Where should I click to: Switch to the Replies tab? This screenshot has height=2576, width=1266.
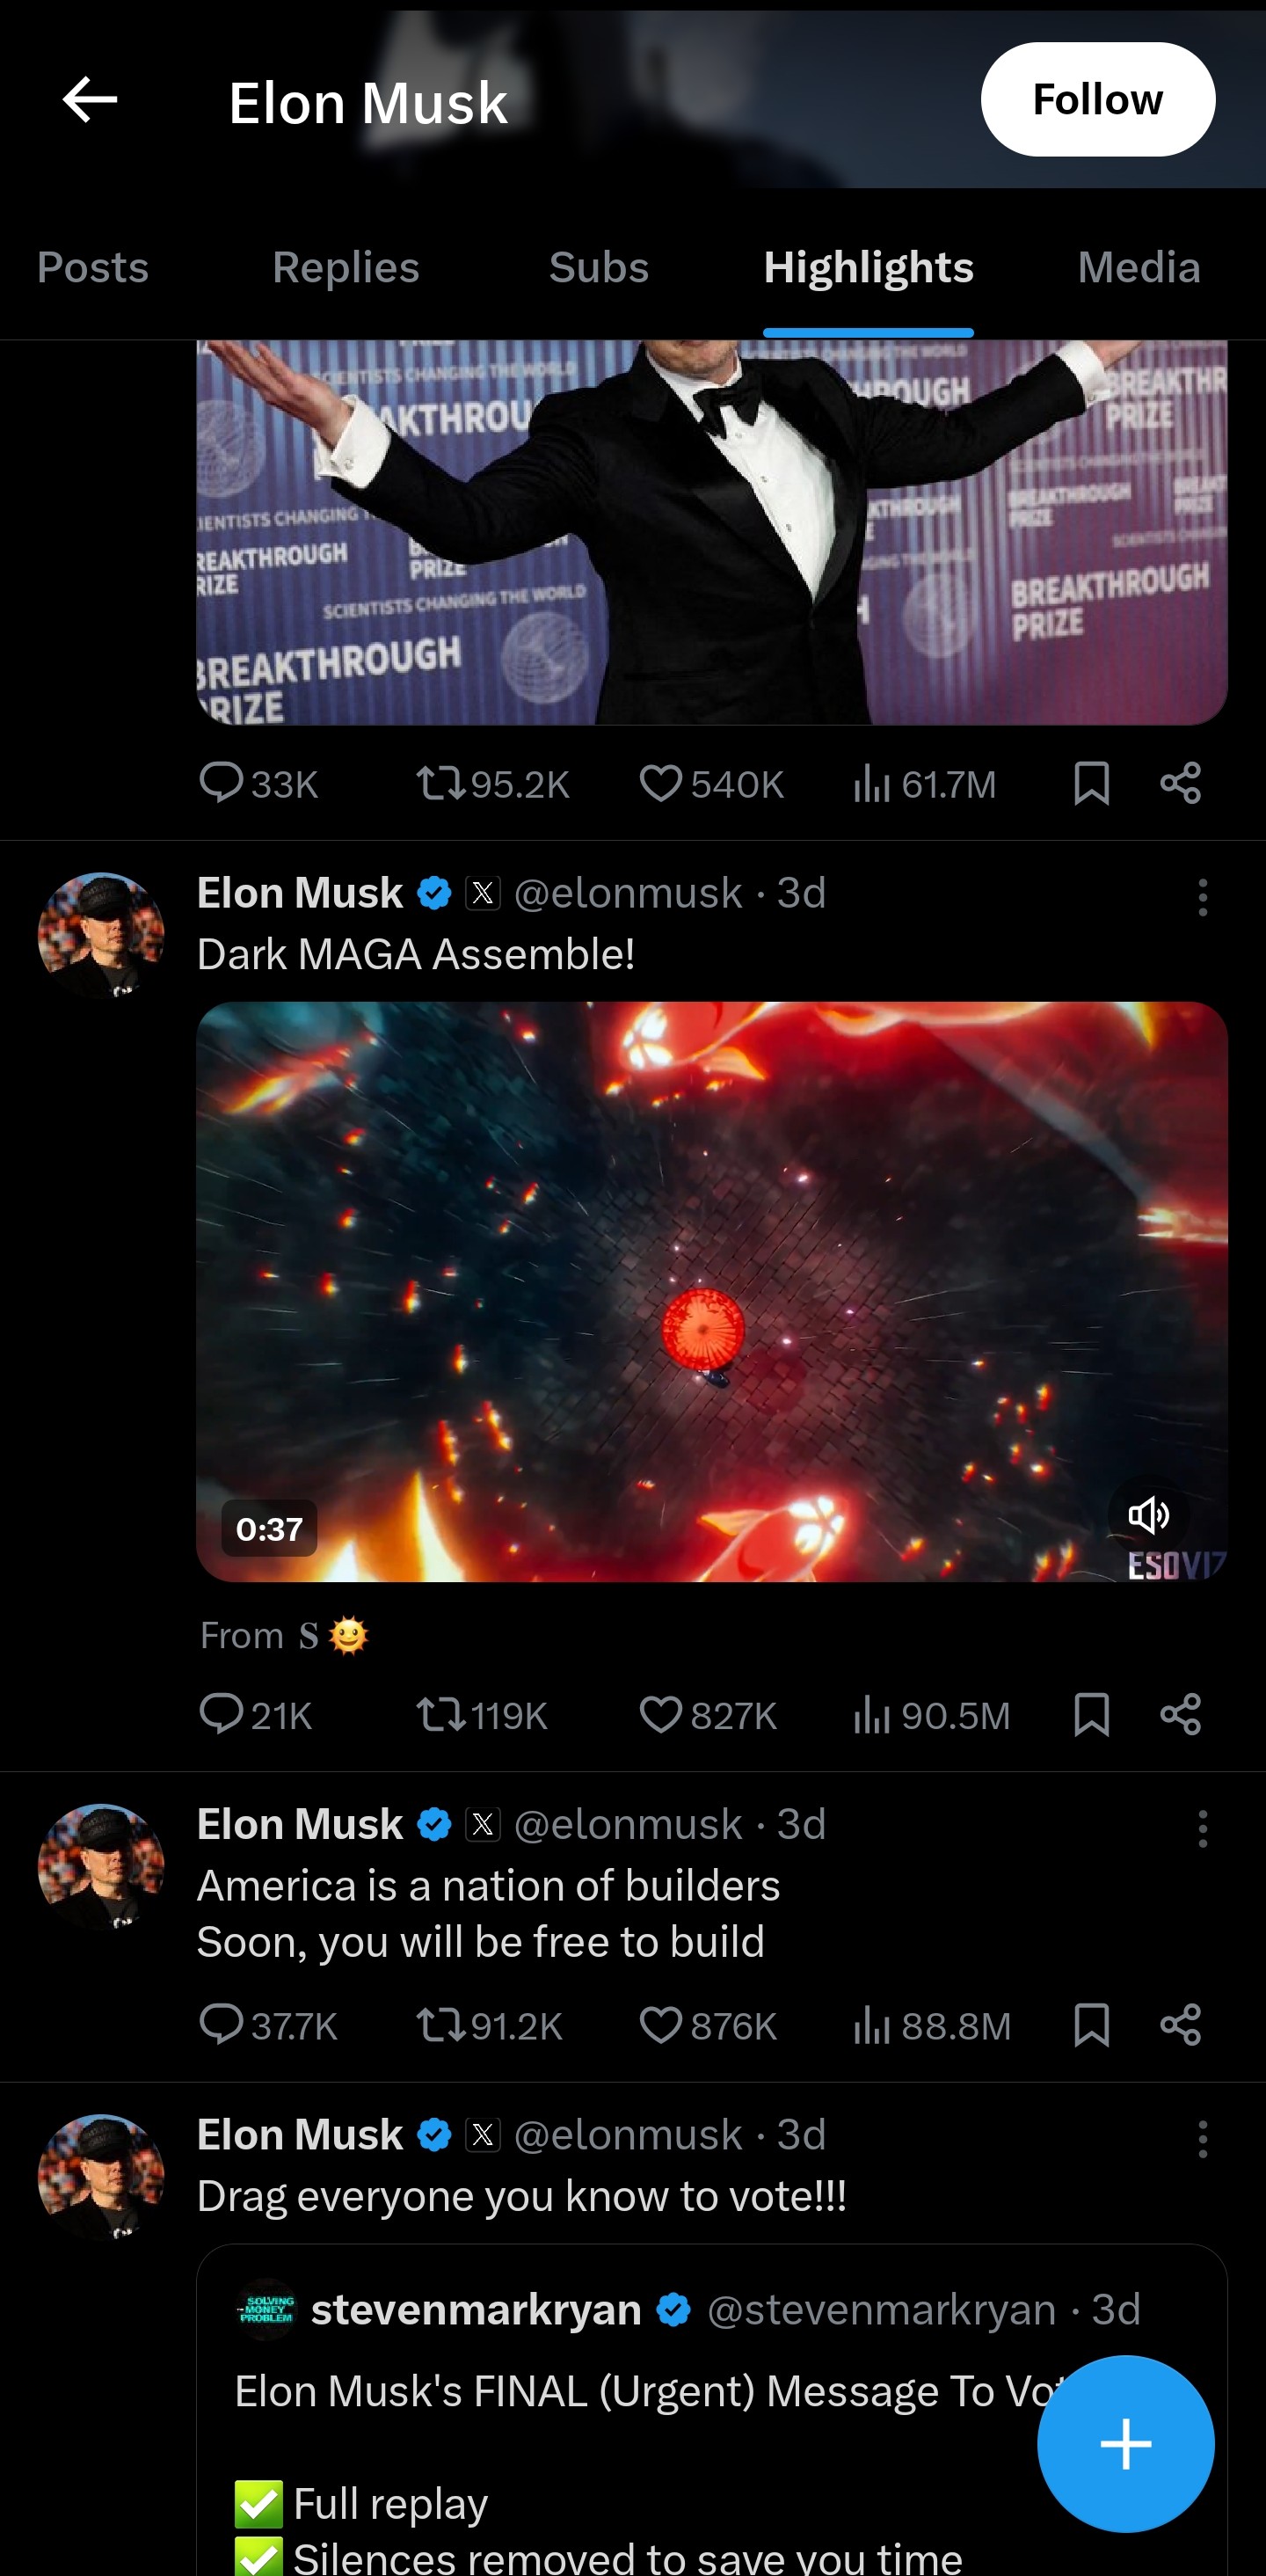tap(345, 268)
